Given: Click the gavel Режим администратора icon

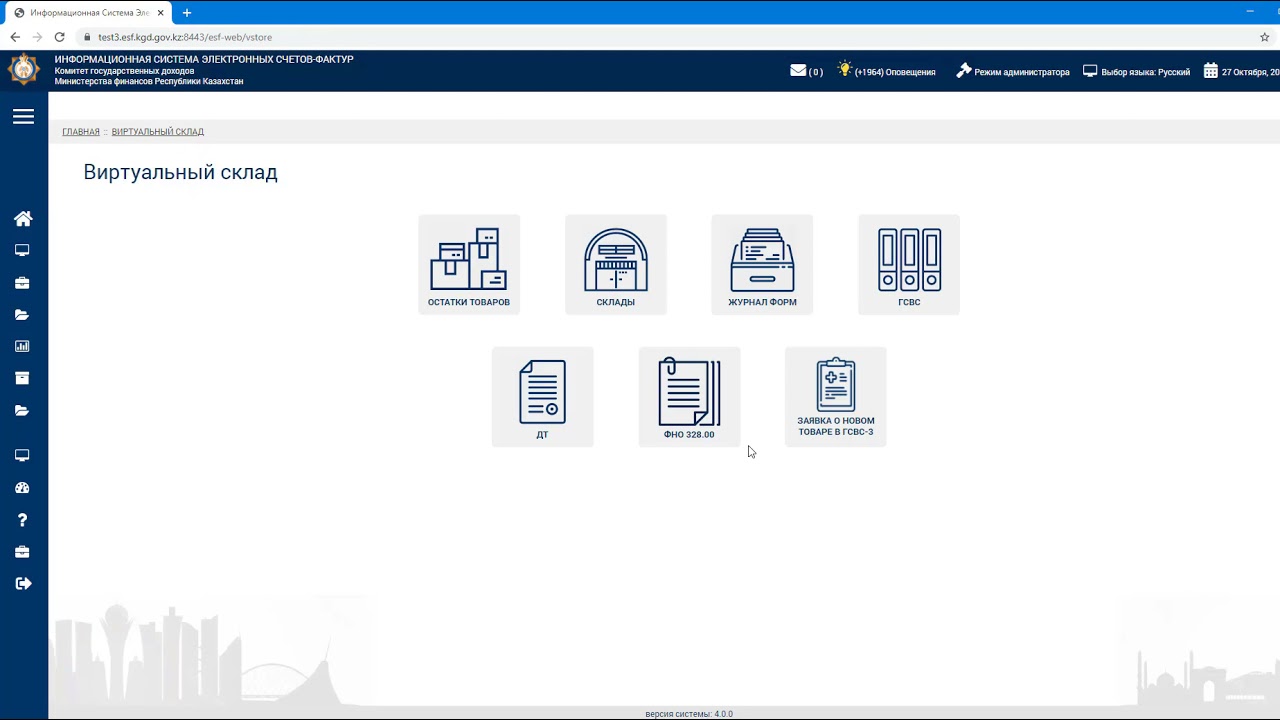Looking at the screenshot, I should (x=964, y=70).
